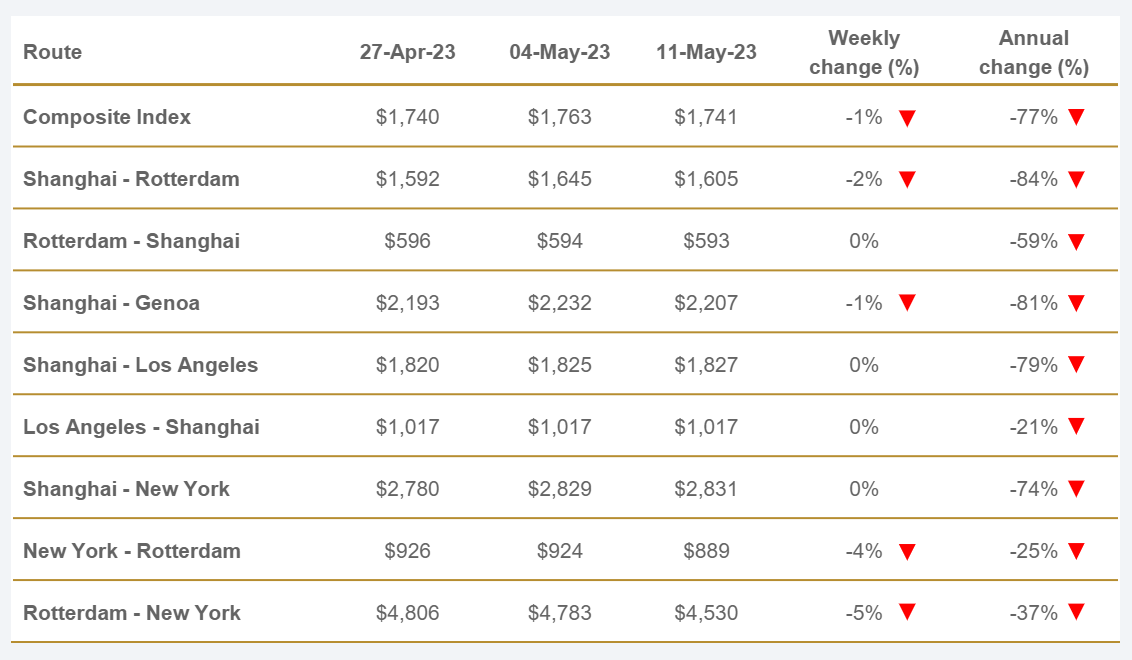
Task: Click red arrow beside -21% annual change
Action: click(1076, 428)
